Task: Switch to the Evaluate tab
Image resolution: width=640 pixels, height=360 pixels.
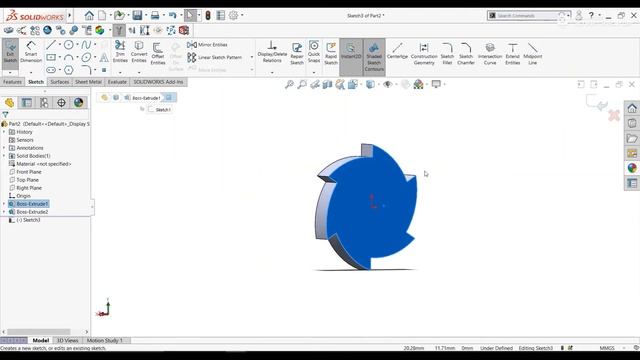Action: (117, 82)
